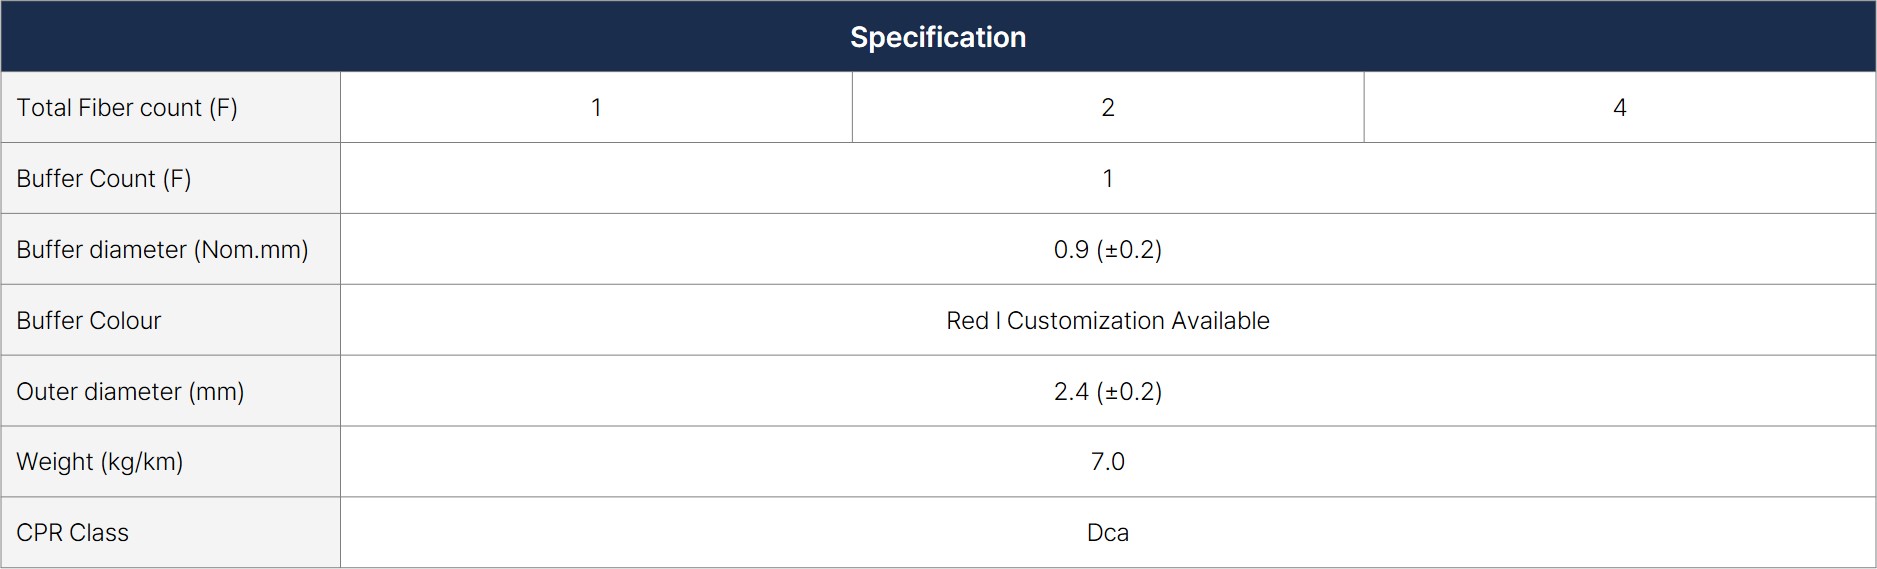Select the Total Fiber count (F) label
Image resolution: width=1877 pixels, height=569 pixels.
(x=127, y=108)
